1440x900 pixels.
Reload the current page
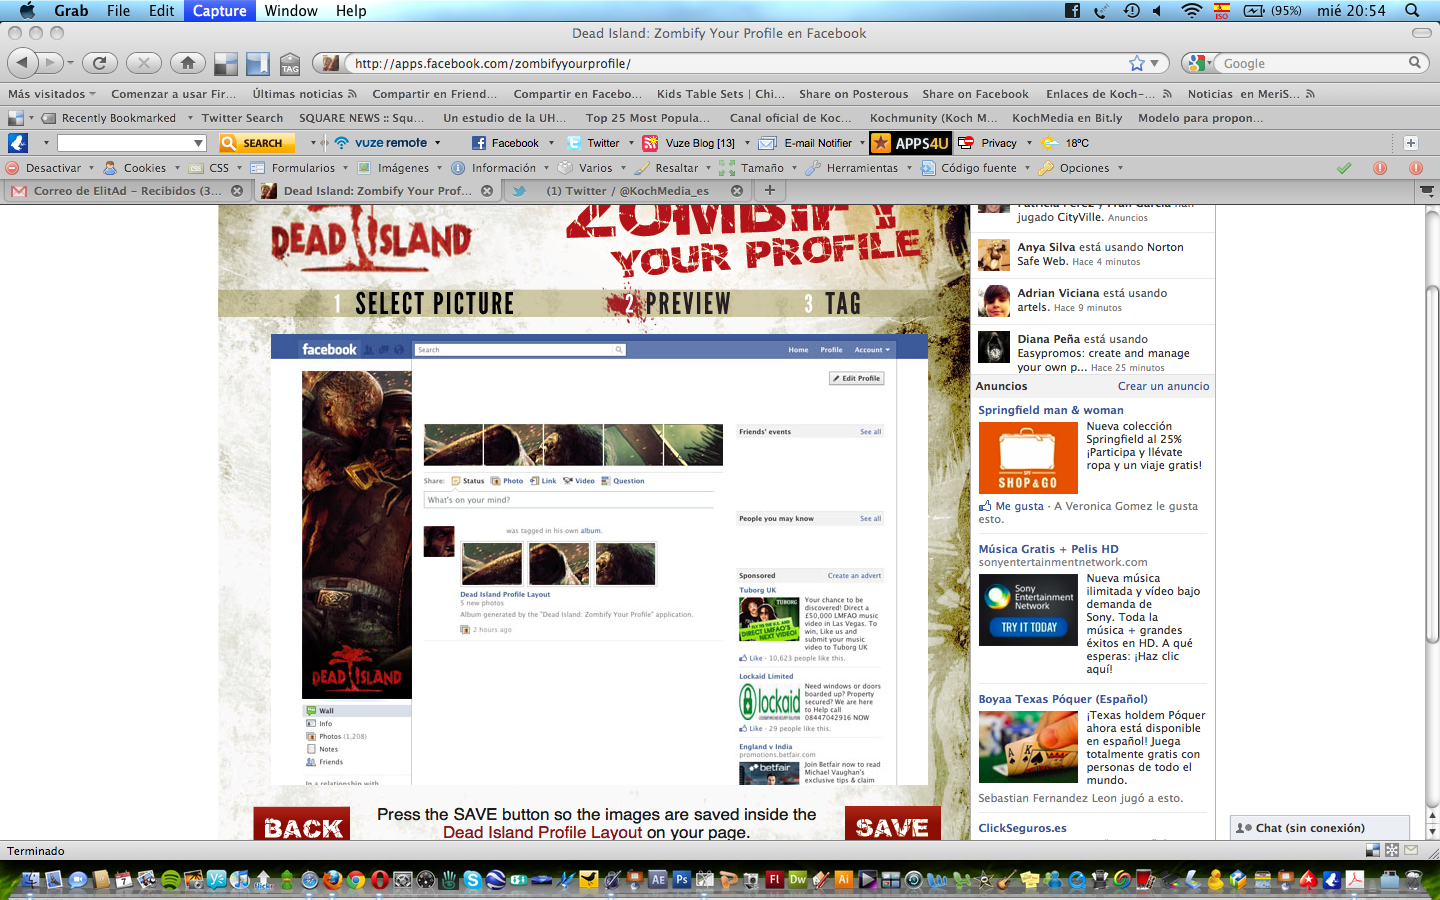[x=99, y=63]
